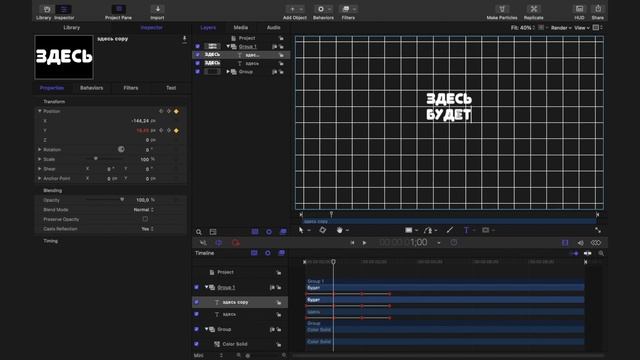
Task: Open the Fit 40% zoom dropdown
Action: point(523,28)
